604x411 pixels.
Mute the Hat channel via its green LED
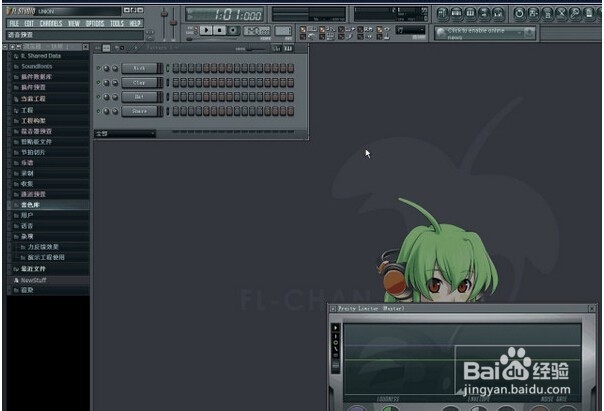[x=99, y=97]
